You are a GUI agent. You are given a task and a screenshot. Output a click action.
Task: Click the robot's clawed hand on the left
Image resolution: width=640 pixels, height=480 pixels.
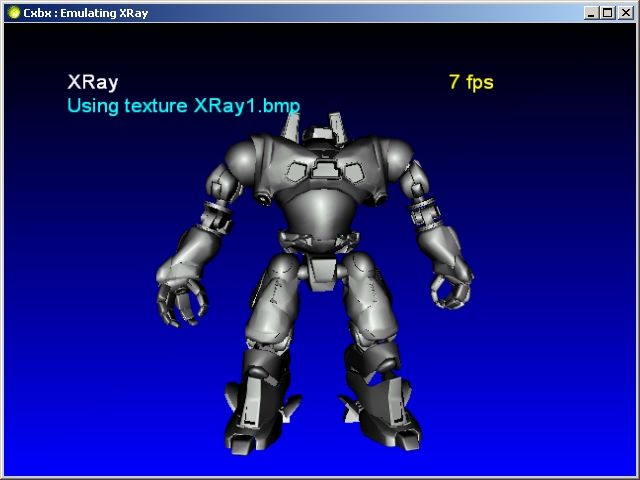pos(180,300)
